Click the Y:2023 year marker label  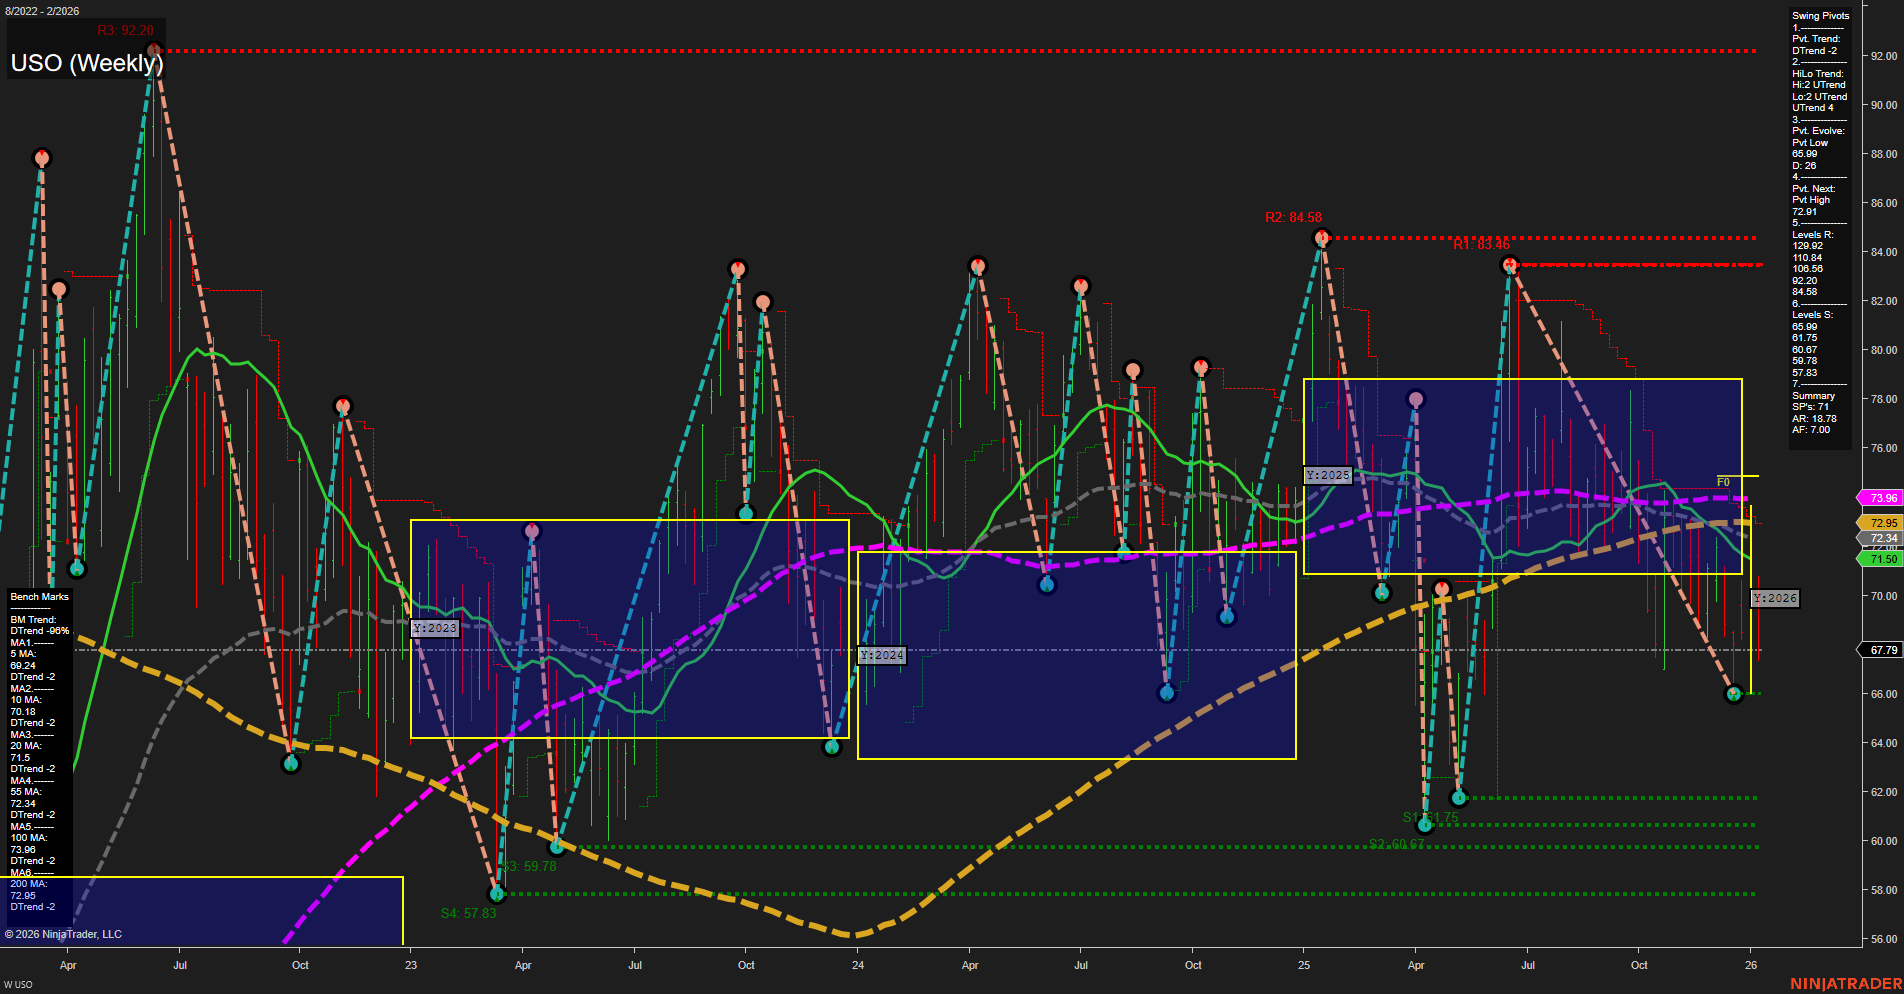tap(434, 628)
